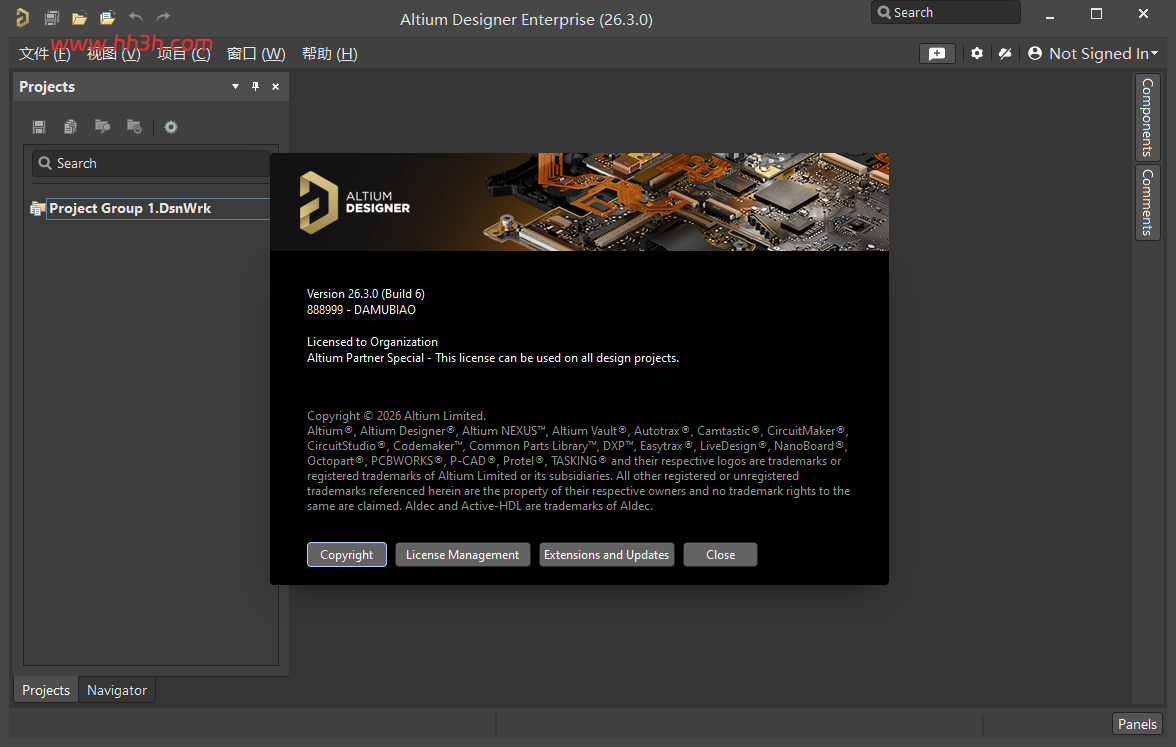Expand the Not Signed In account dropdown
Viewport: 1176px width, 747px height.
[1093, 53]
